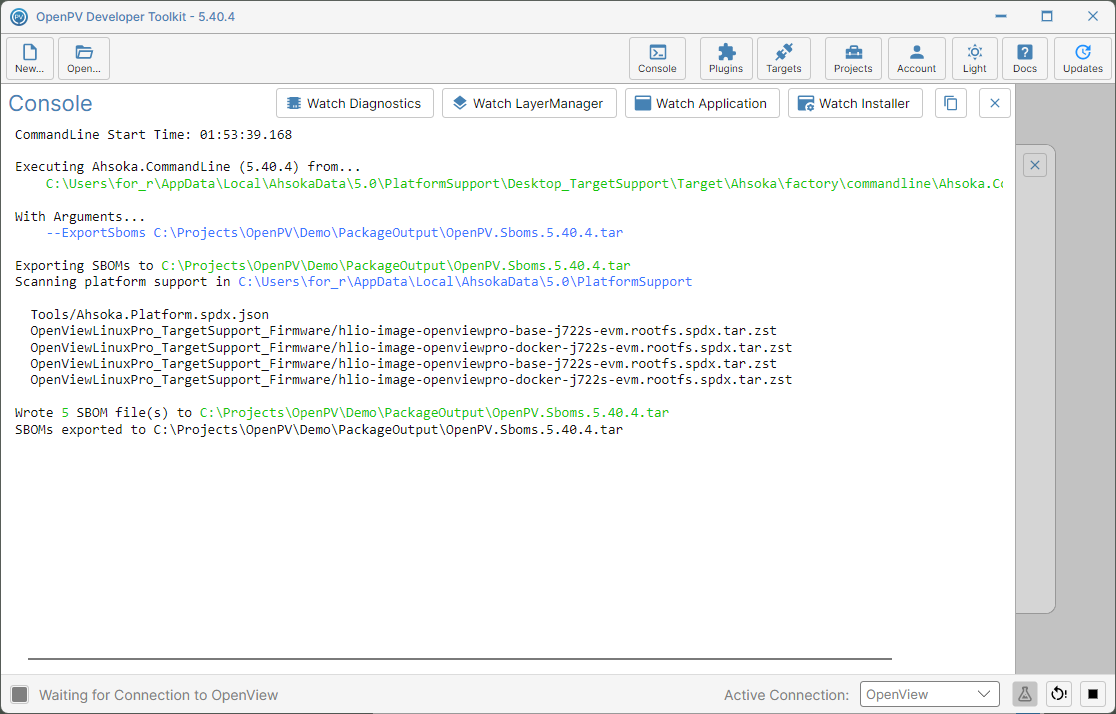
Task: Click the 'Wrote 5 SBOM file(s) to' line
Action: (342, 413)
